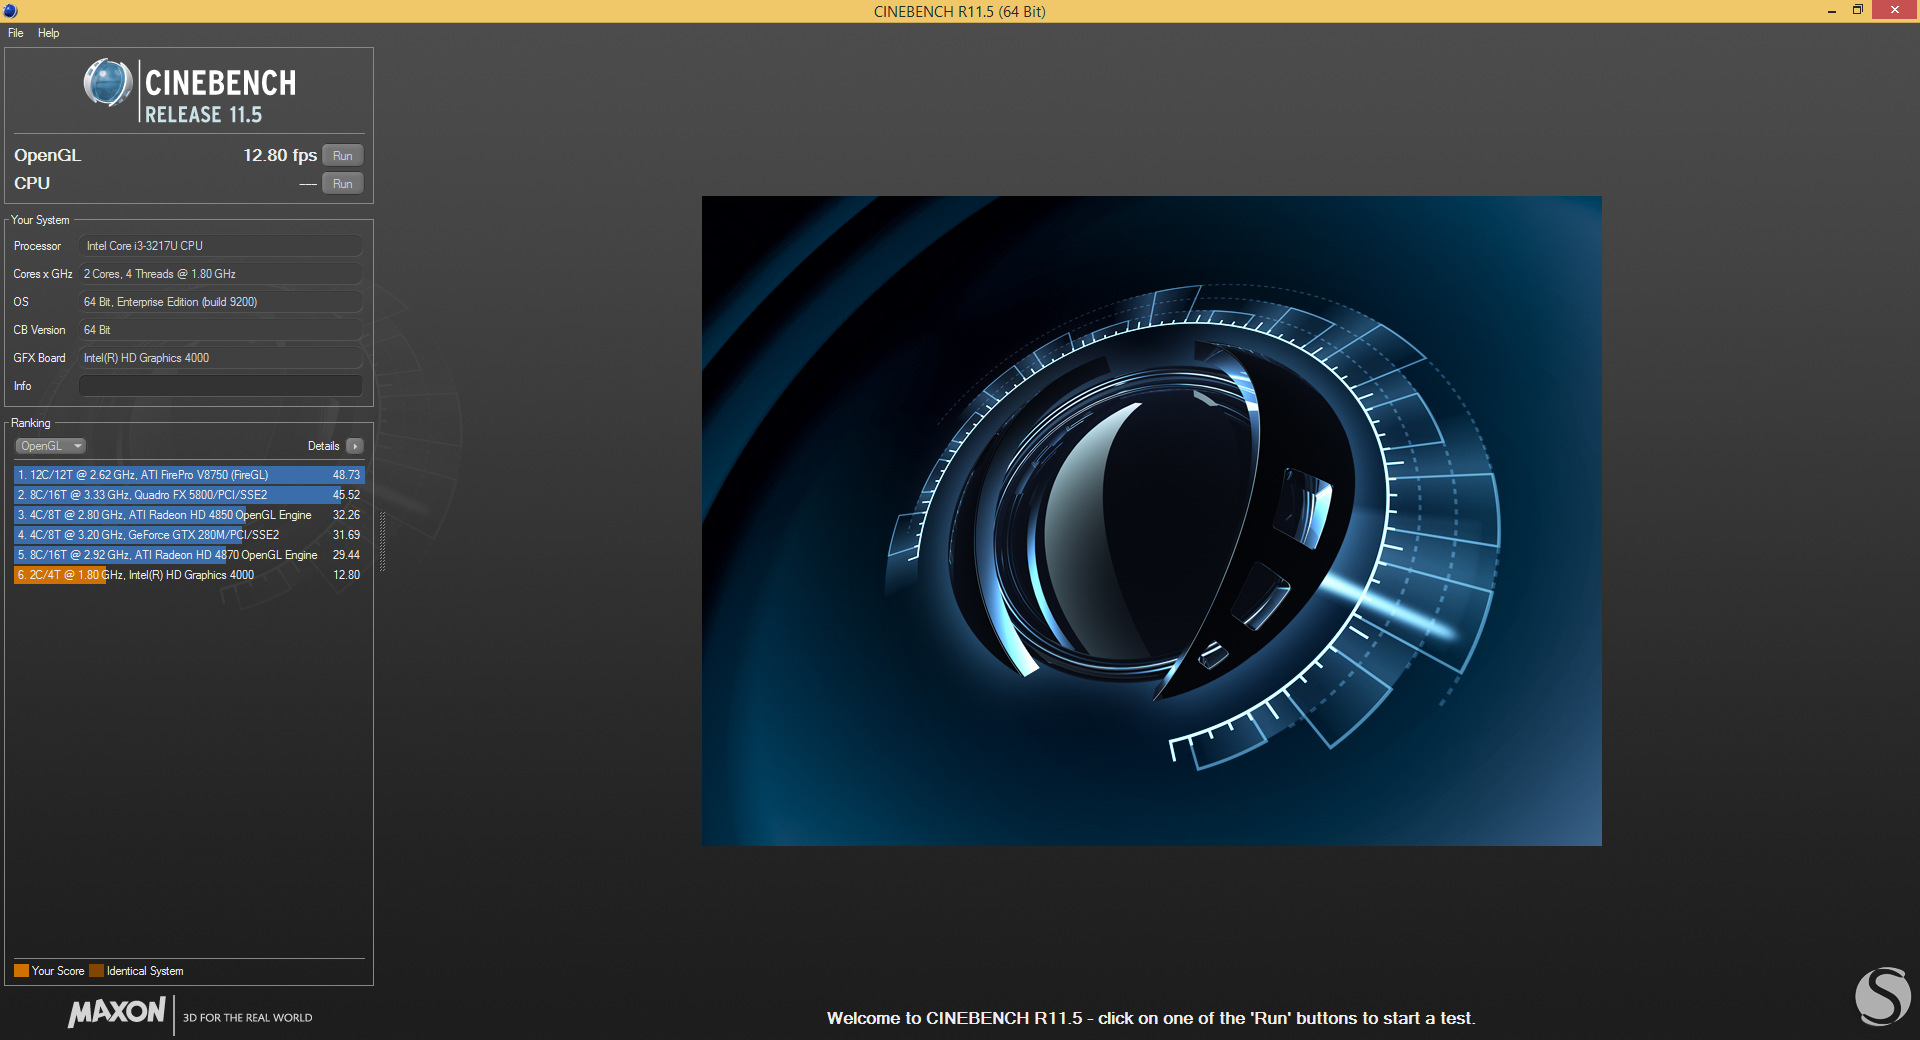
Task: Click the panel divider grip handle
Action: [382, 542]
